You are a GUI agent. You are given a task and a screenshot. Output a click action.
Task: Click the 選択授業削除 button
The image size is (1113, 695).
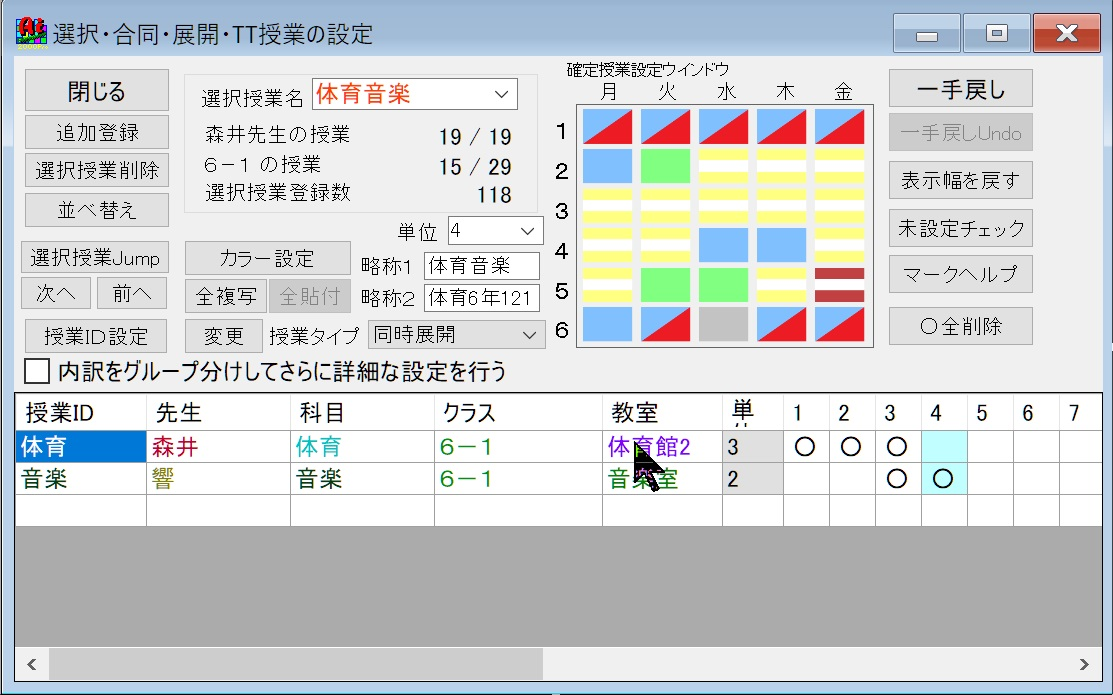97,170
